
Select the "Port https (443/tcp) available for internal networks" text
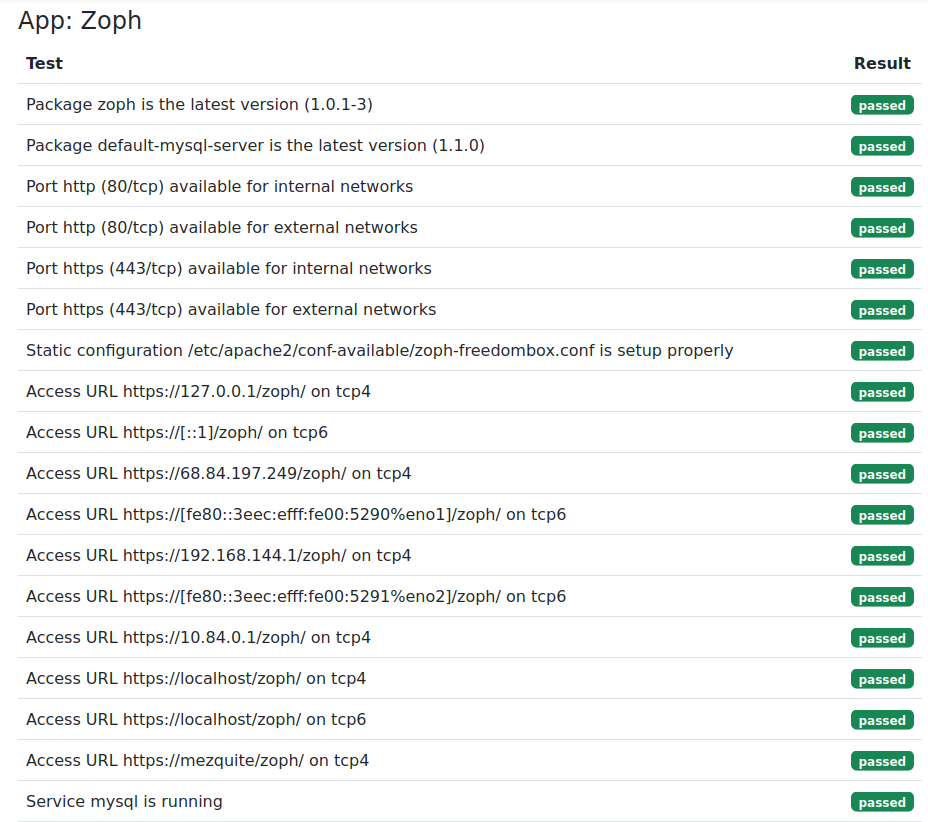click(229, 268)
